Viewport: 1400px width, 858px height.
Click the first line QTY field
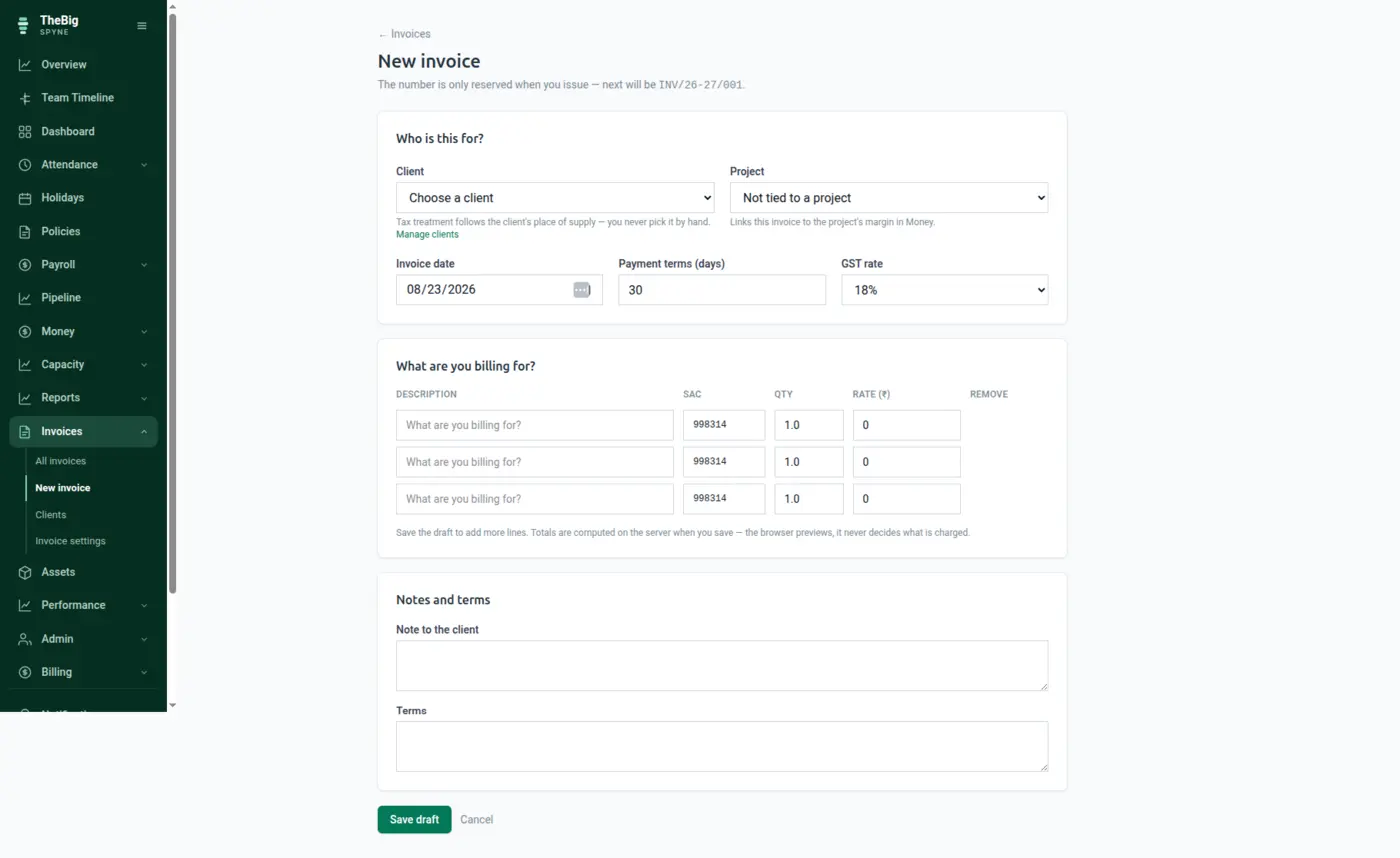click(x=809, y=425)
